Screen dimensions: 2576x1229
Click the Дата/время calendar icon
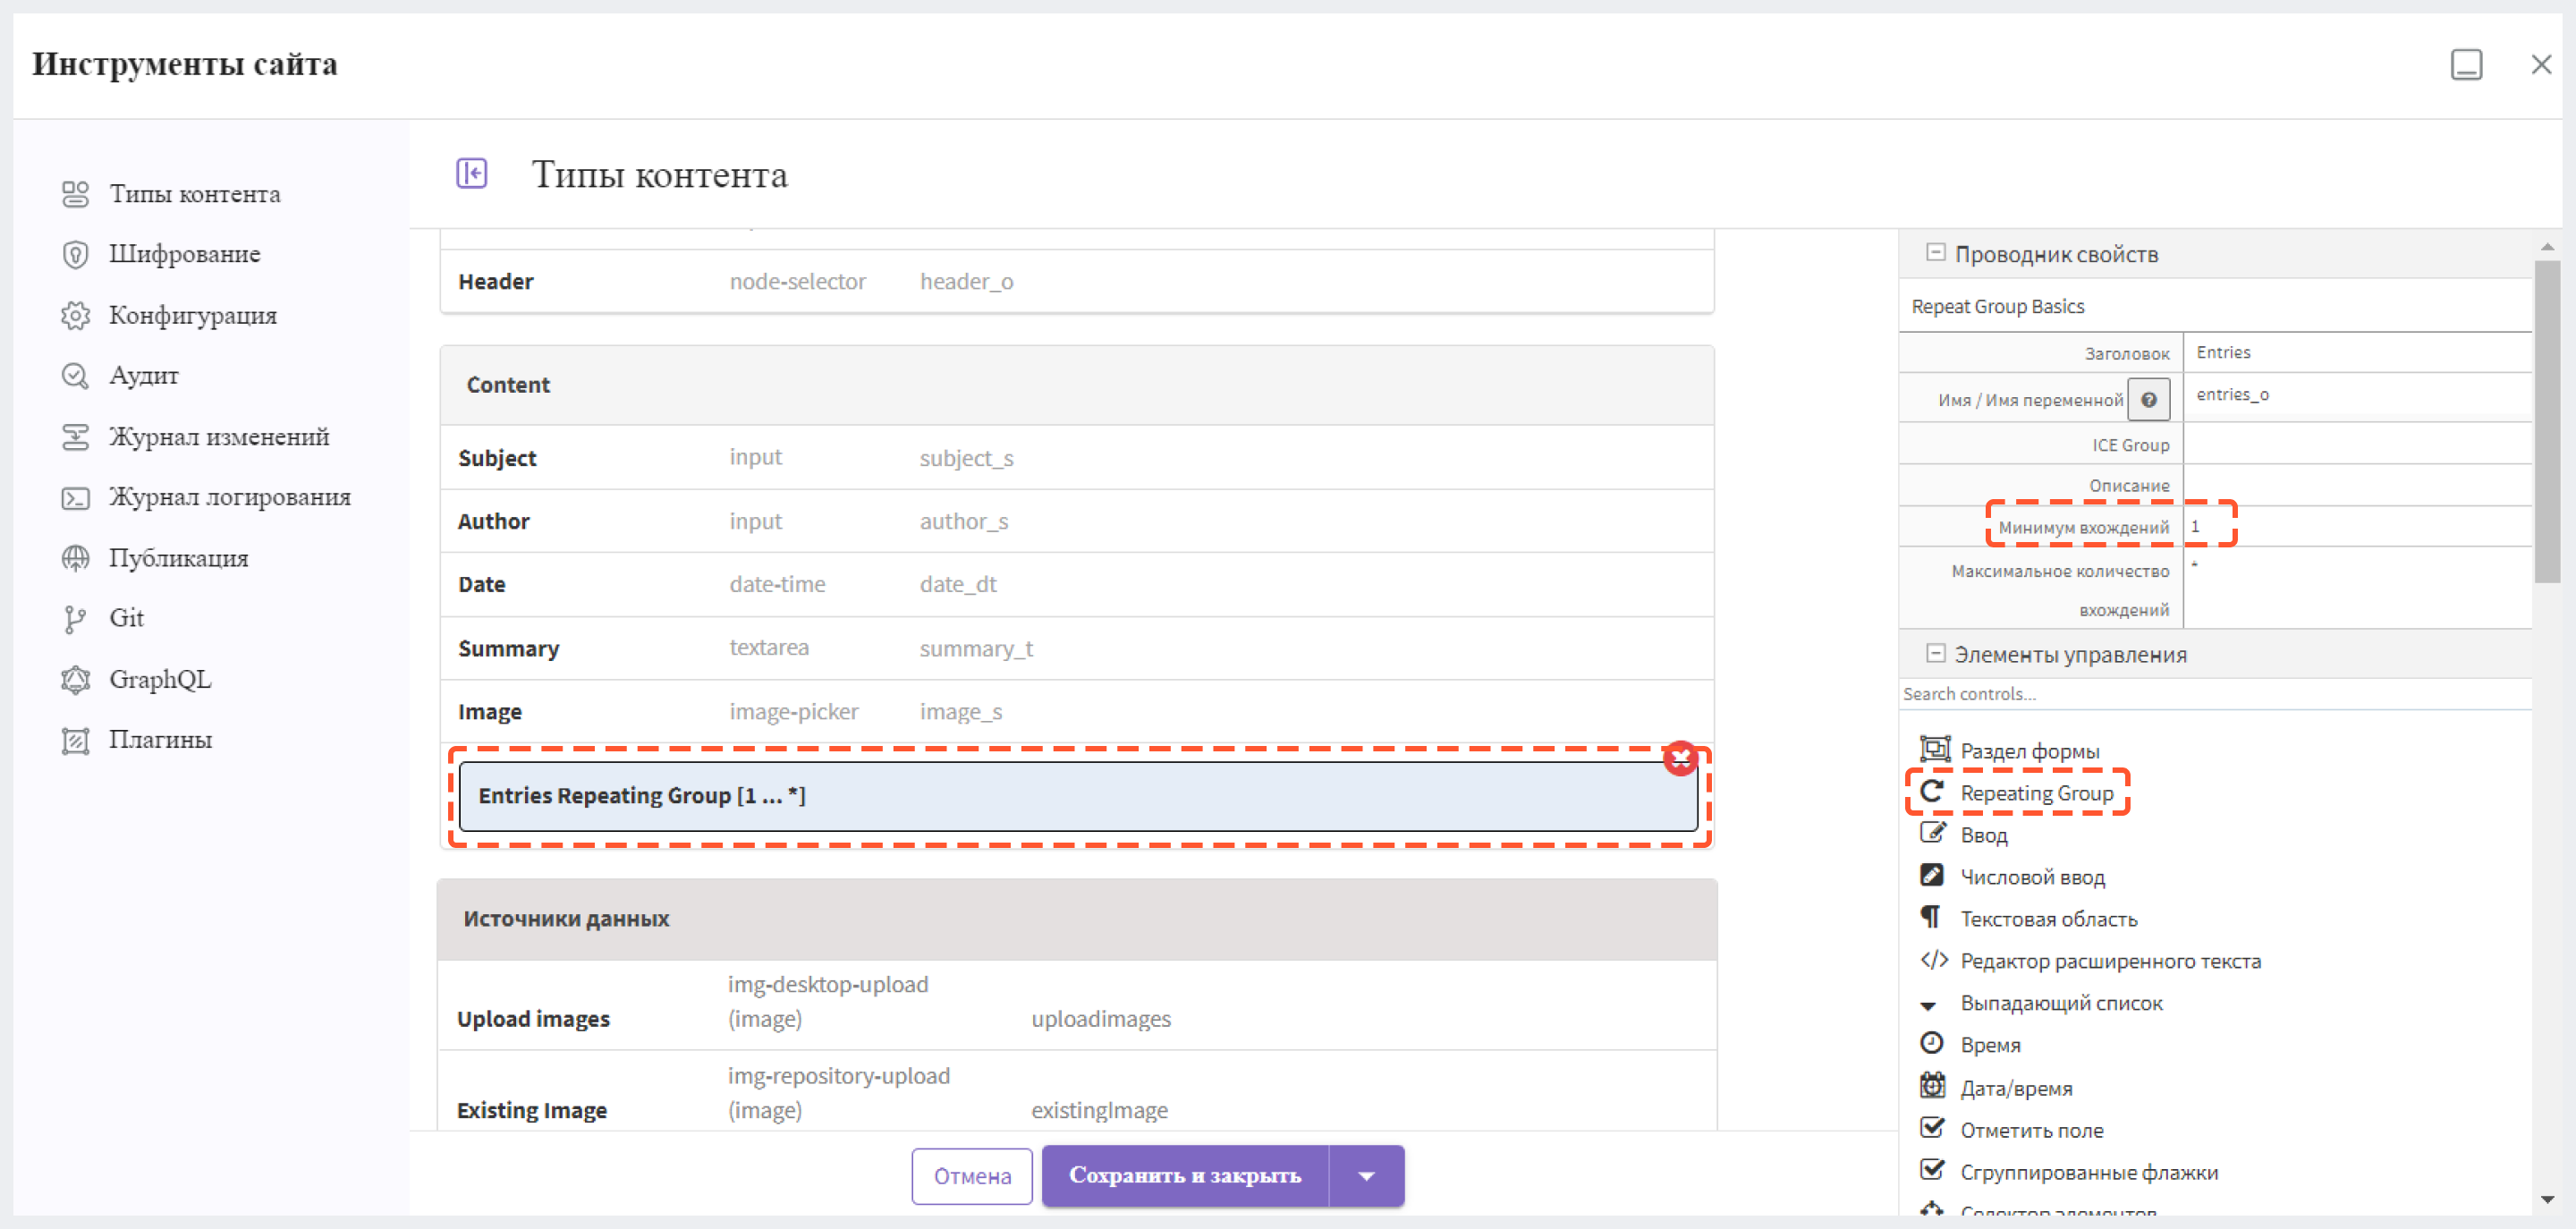click(x=1932, y=1086)
